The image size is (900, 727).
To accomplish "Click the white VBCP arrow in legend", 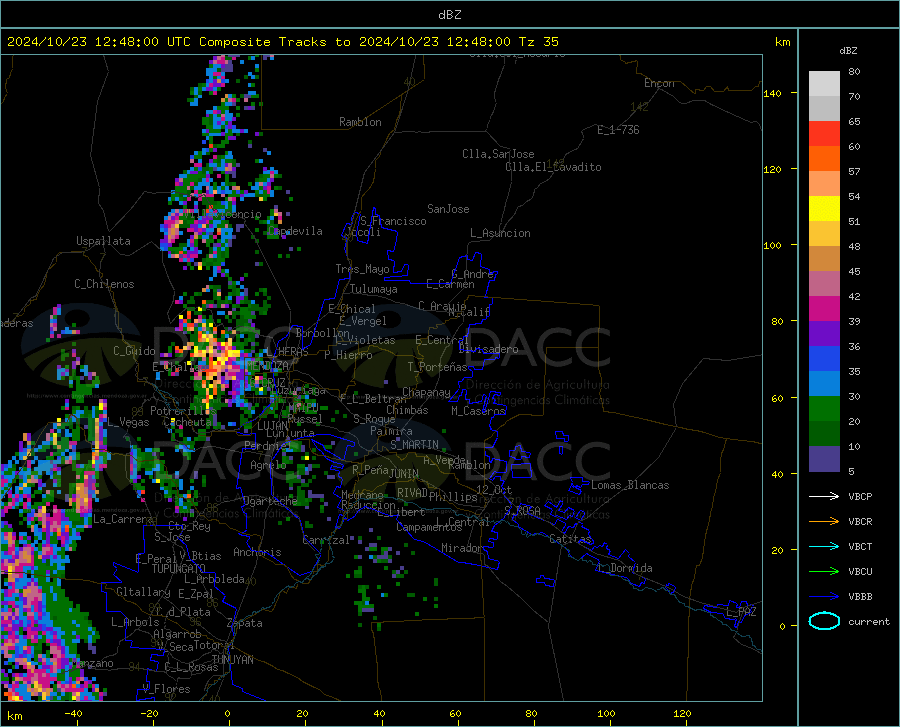I will pyautogui.click(x=824, y=496).
